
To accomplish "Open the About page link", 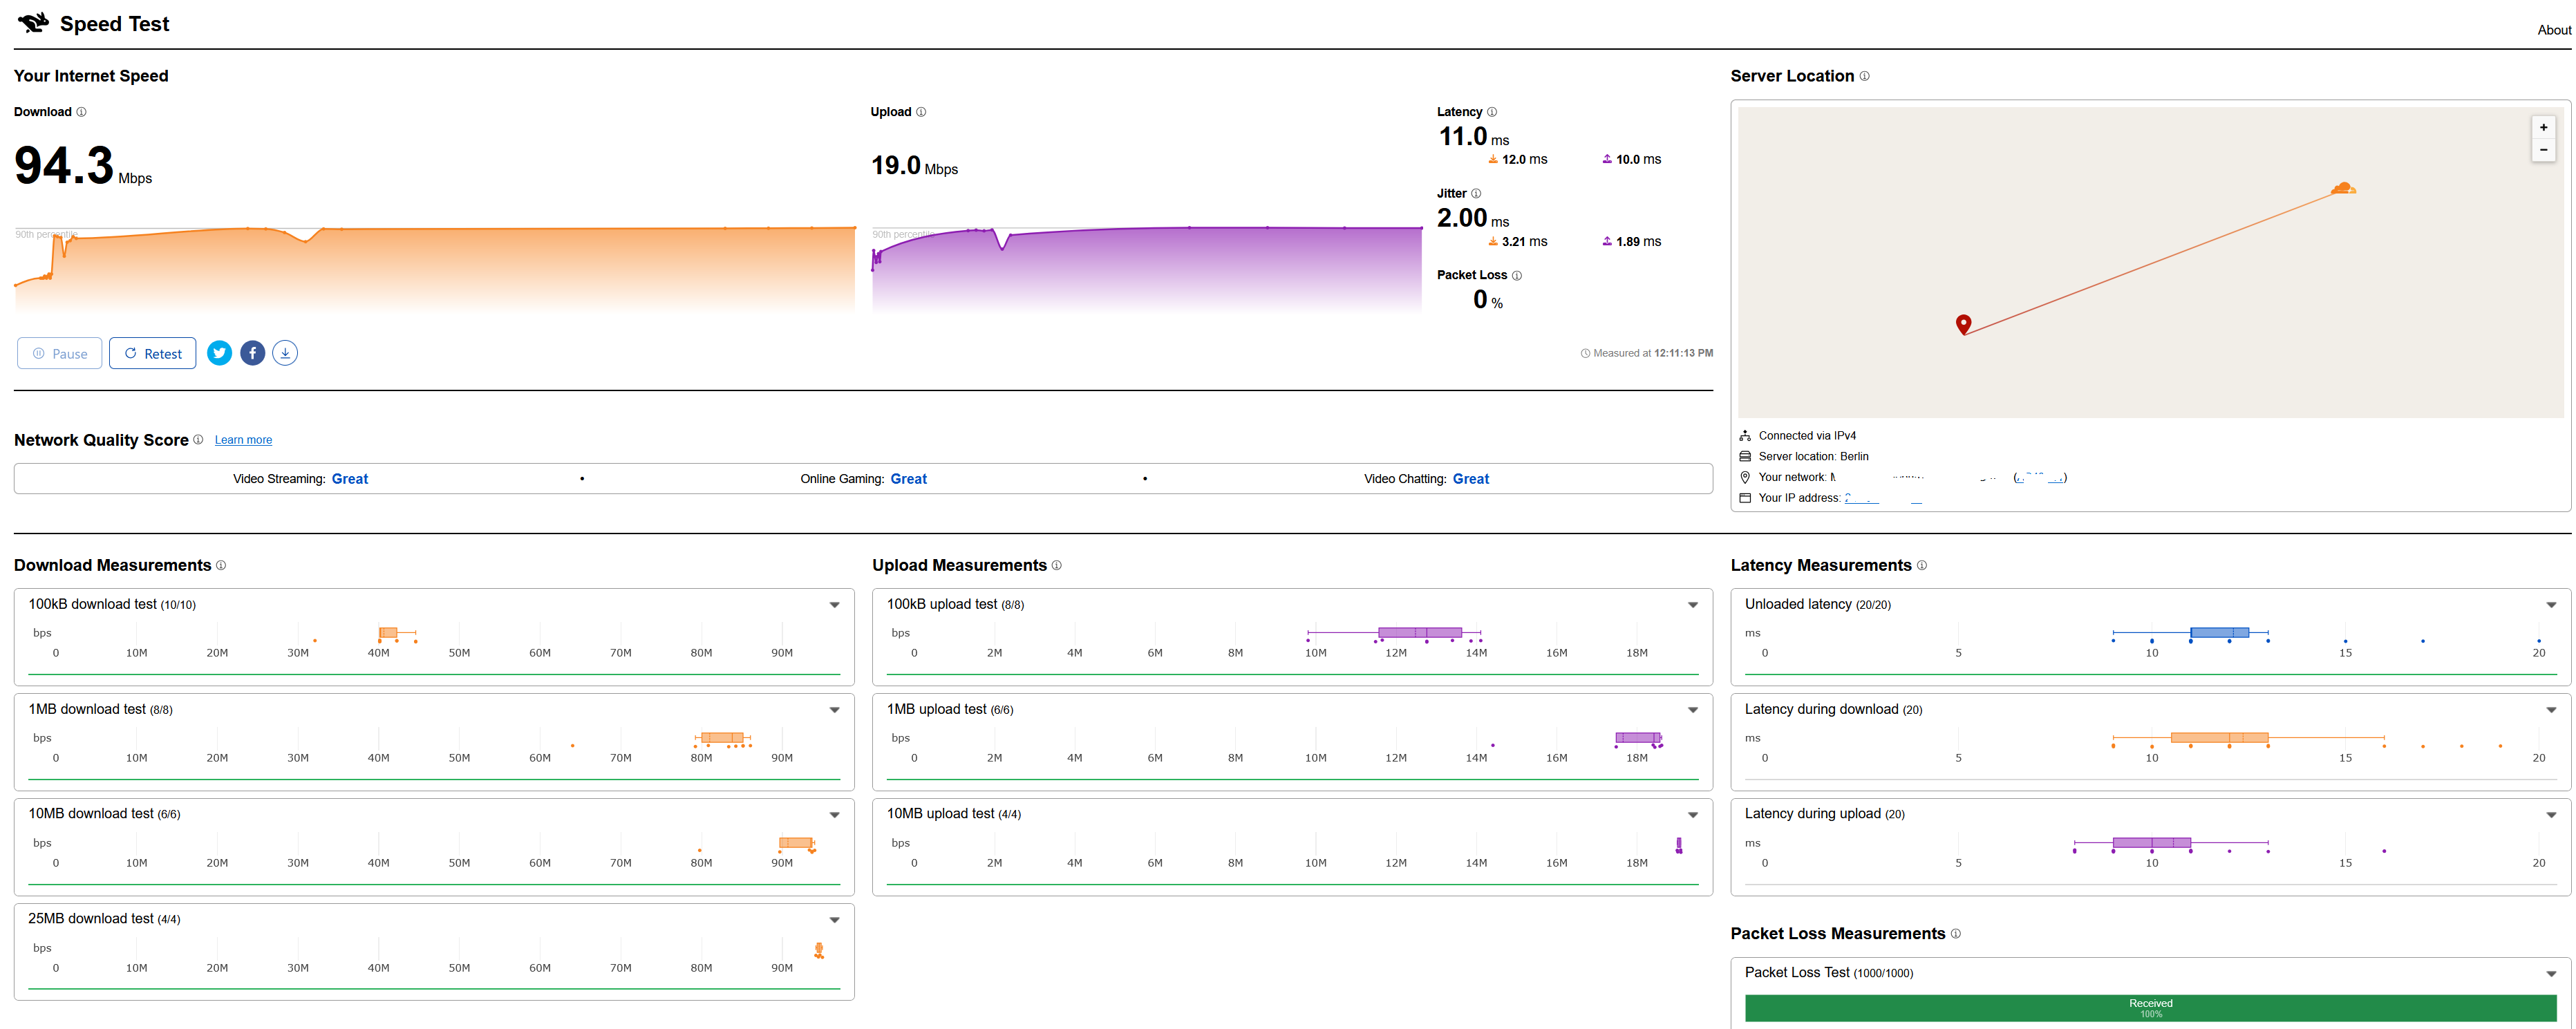I will click(x=2553, y=30).
